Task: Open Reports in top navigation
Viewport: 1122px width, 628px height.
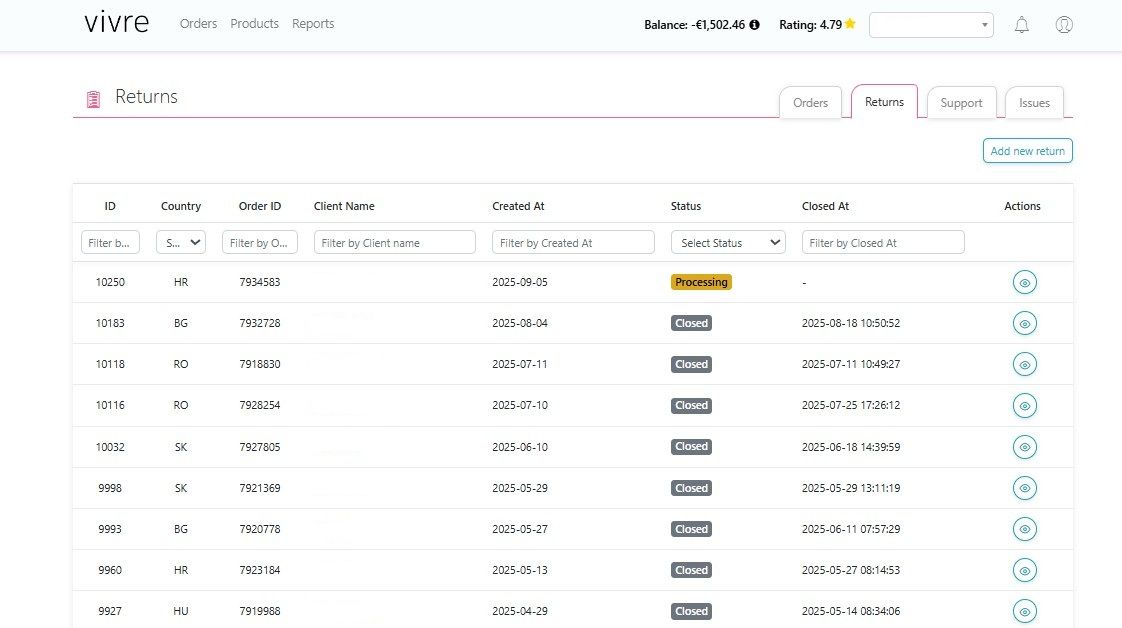Action: tap(313, 24)
